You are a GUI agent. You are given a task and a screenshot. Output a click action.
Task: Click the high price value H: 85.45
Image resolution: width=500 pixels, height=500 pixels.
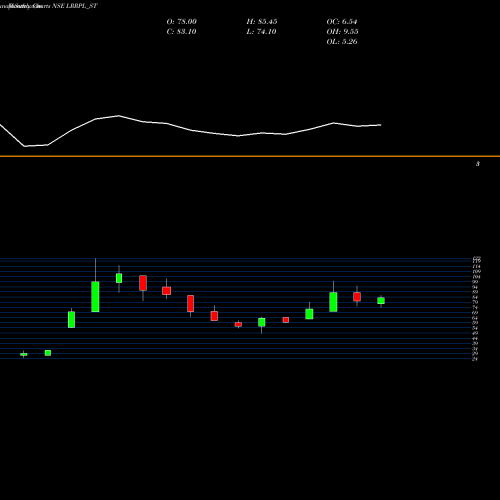[262, 22]
